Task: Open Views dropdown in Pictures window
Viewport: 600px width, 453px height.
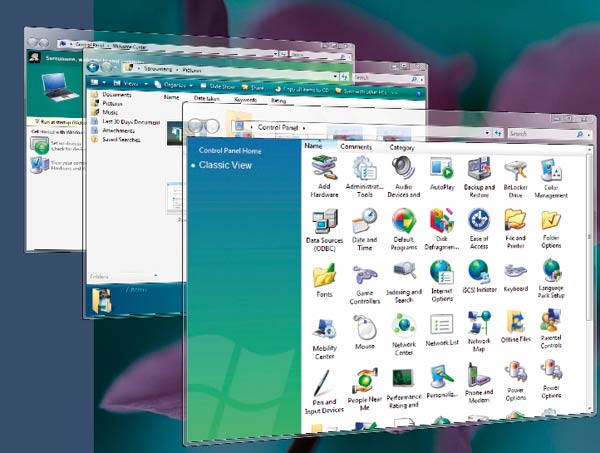Action: tap(146, 83)
